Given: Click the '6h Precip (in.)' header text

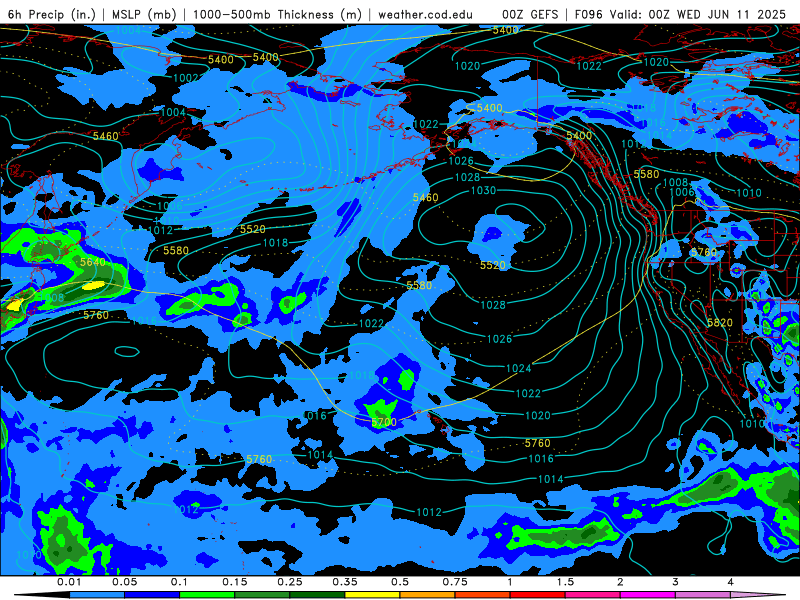Looking at the screenshot, I should click(x=52, y=14).
